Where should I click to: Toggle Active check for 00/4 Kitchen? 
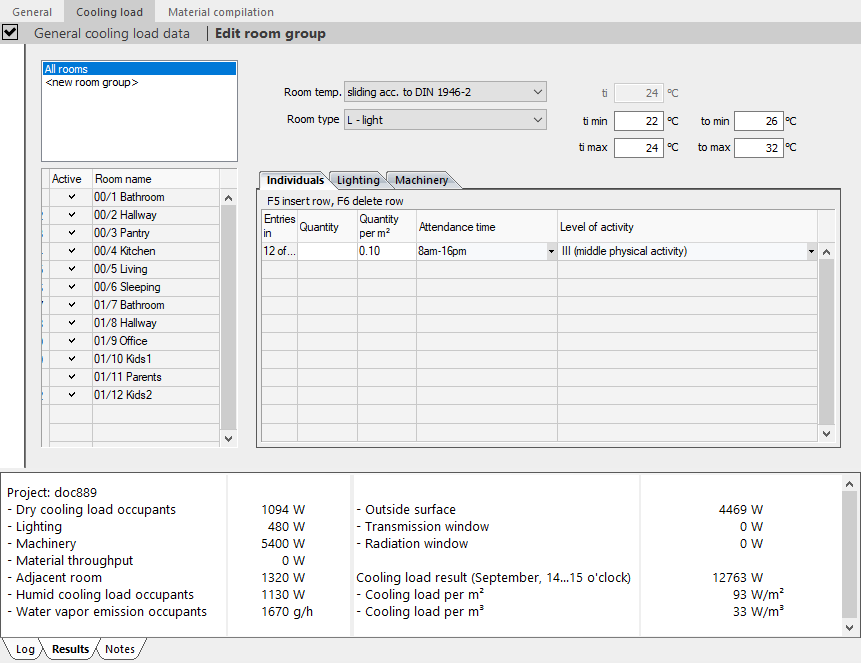click(71, 251)
